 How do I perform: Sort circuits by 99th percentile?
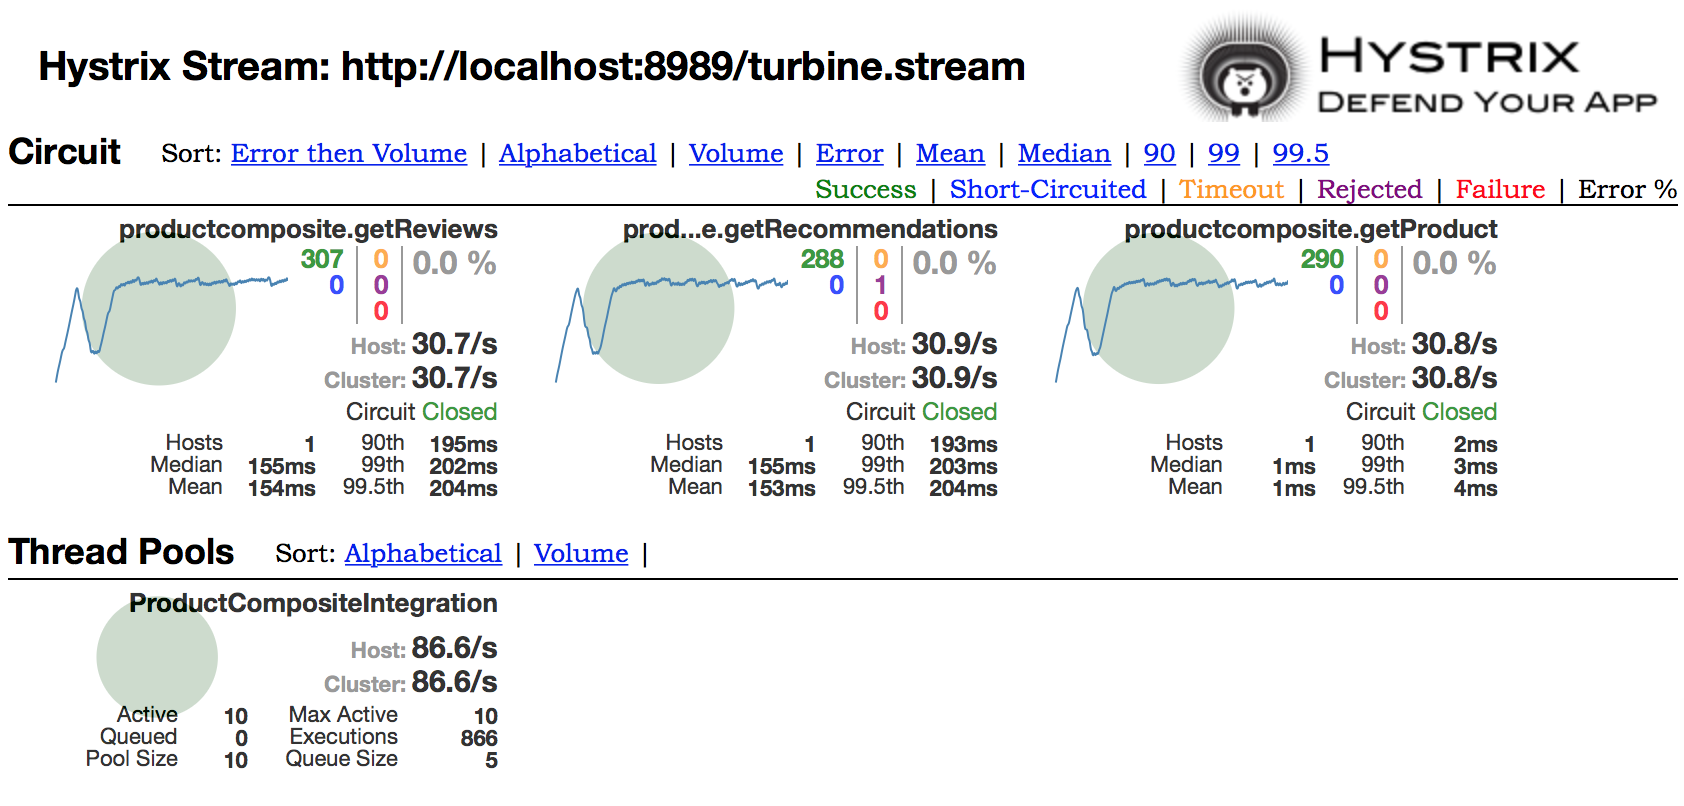(1224, 153)
